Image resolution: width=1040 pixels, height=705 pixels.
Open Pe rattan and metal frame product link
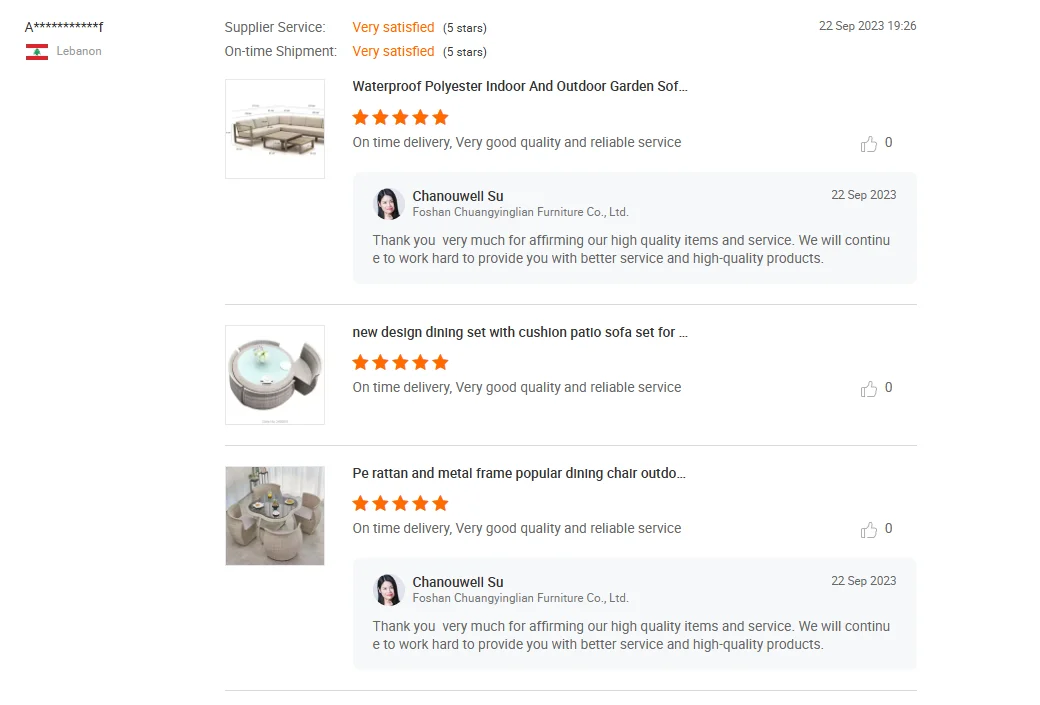519,473
